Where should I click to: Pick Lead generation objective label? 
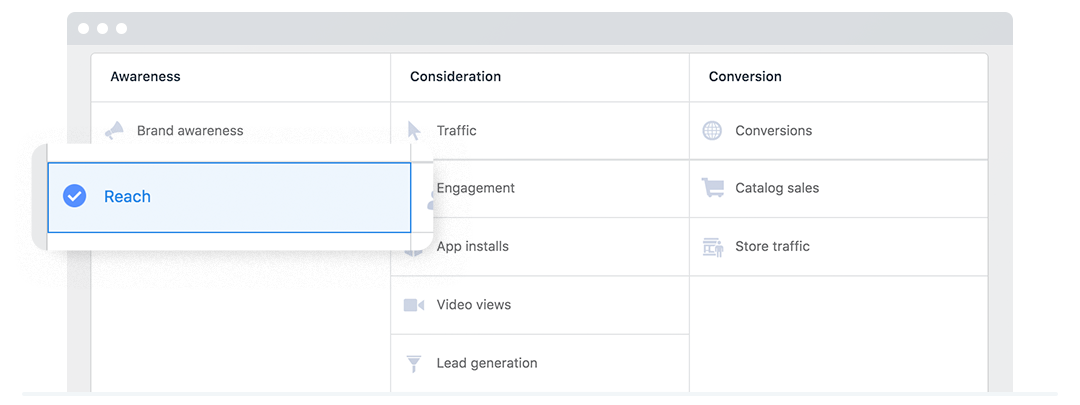click(487, 363)
